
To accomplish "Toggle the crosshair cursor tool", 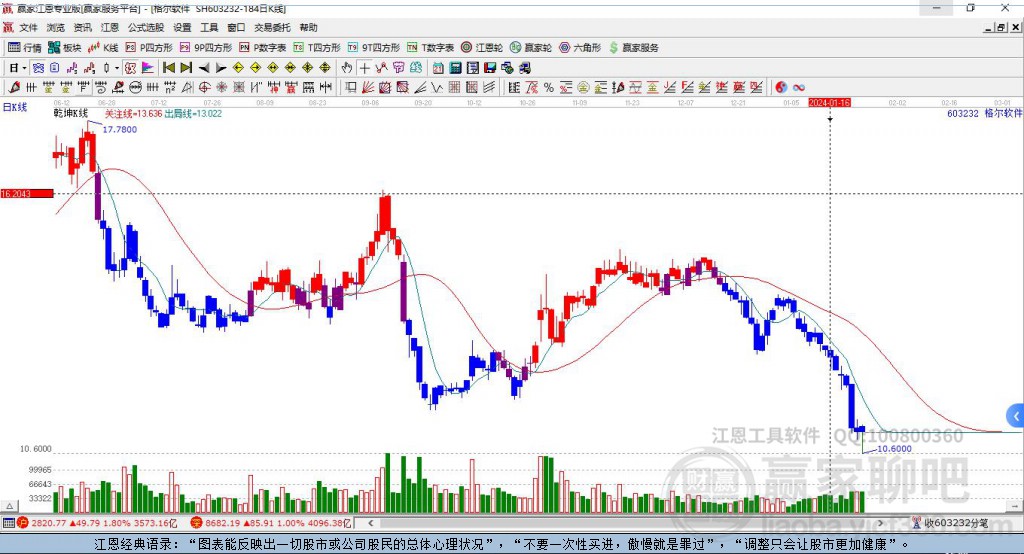I will [x=364, y=68].
